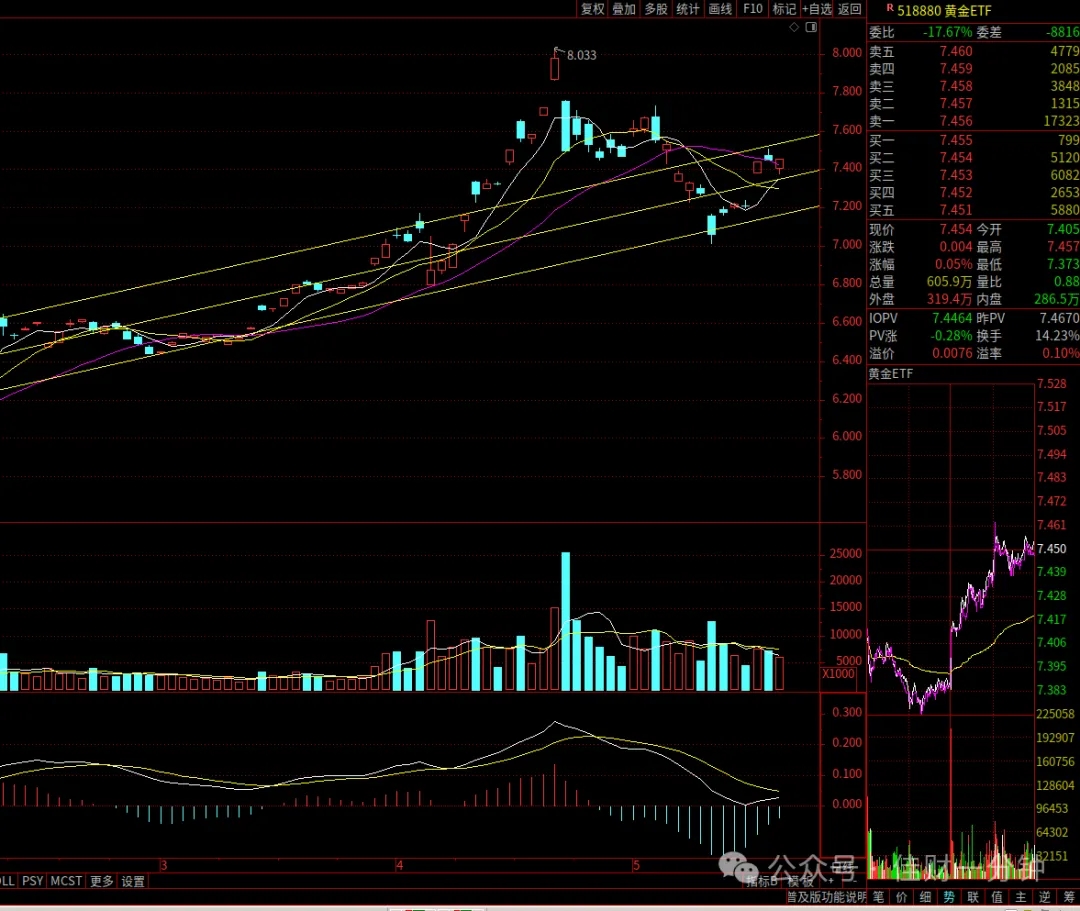
Task: Open 普及版功能说明 link
Action: click(x=827, y=897)
